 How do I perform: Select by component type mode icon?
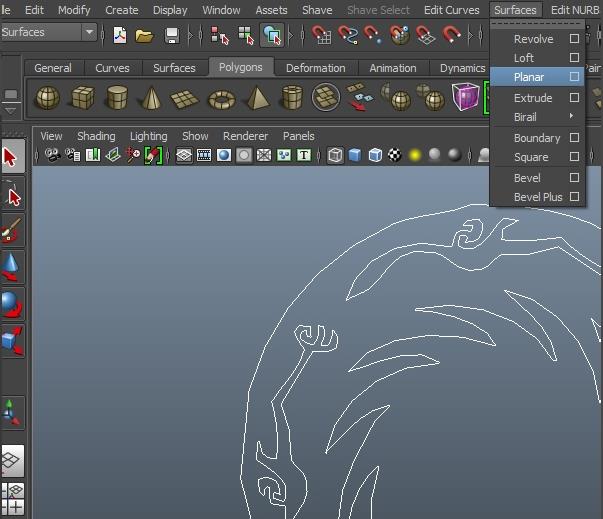click(x=272, y=35)
